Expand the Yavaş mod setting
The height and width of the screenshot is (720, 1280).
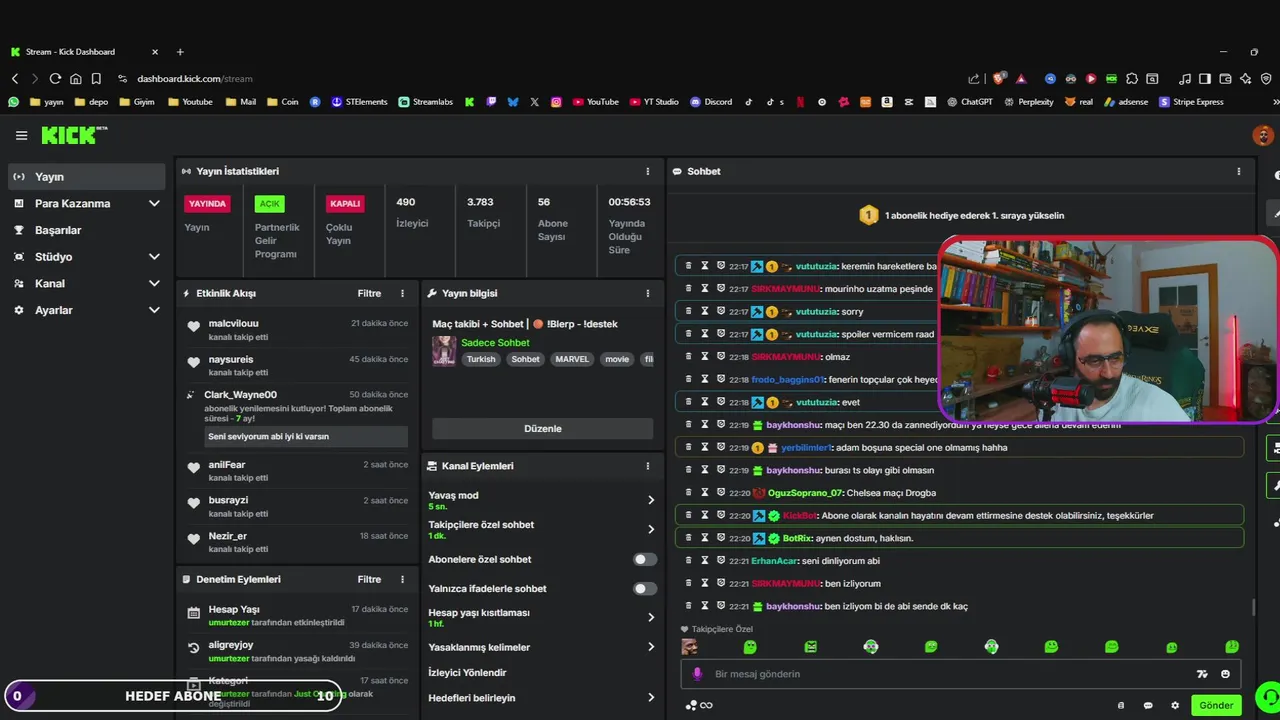tap(651, 500)
